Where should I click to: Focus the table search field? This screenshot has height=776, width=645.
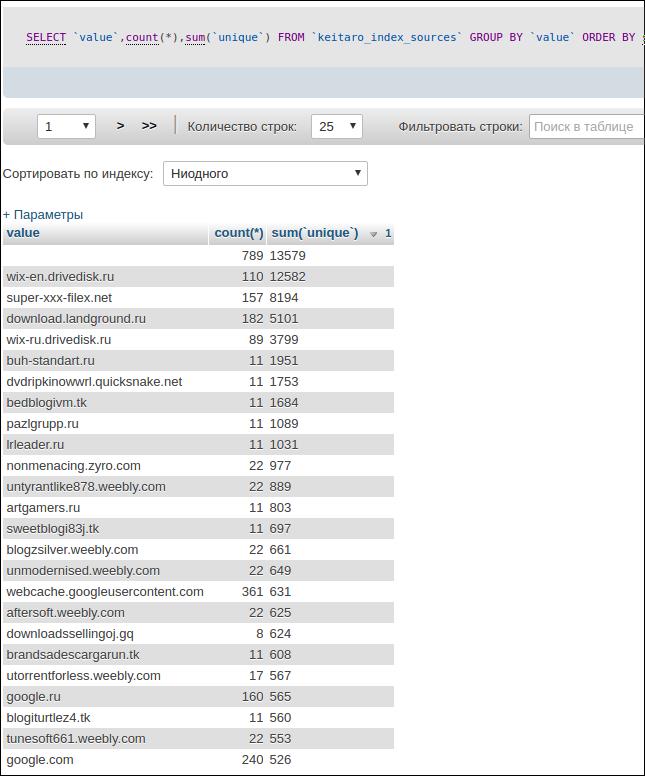[587, 127]
